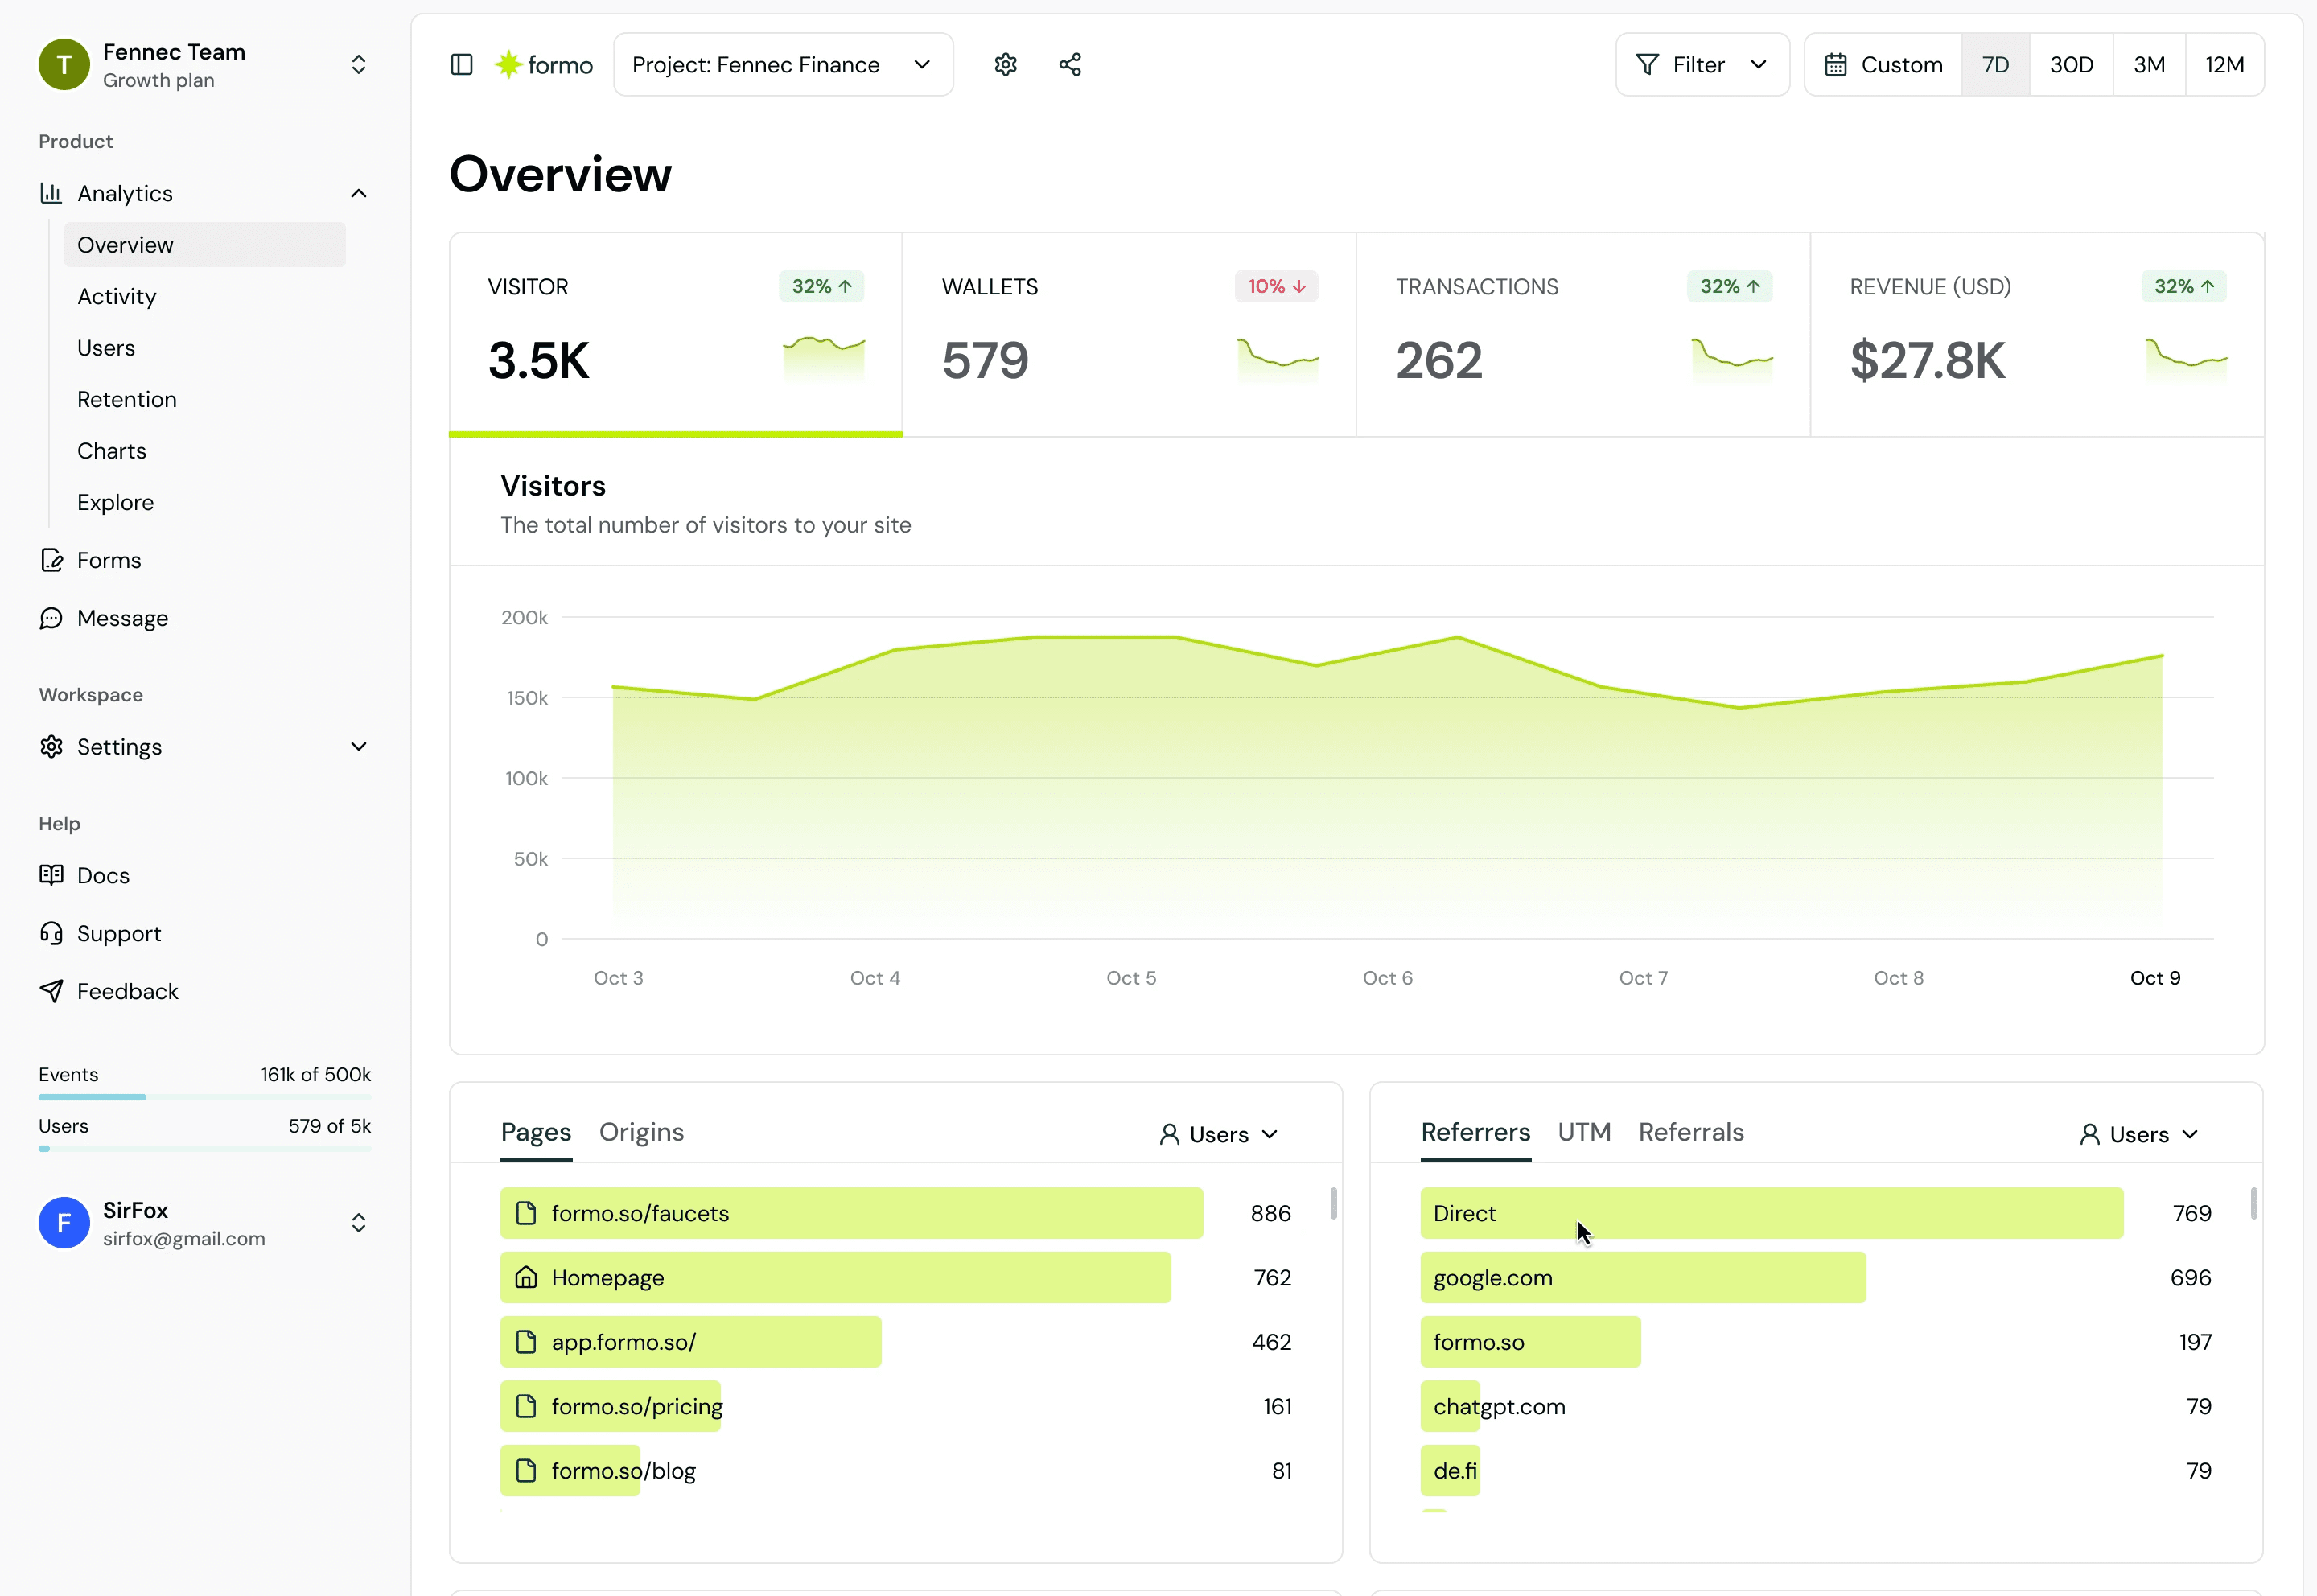Open the SirFox account switcher
Screen dimensions: 2317x1596
point(358,1223)
